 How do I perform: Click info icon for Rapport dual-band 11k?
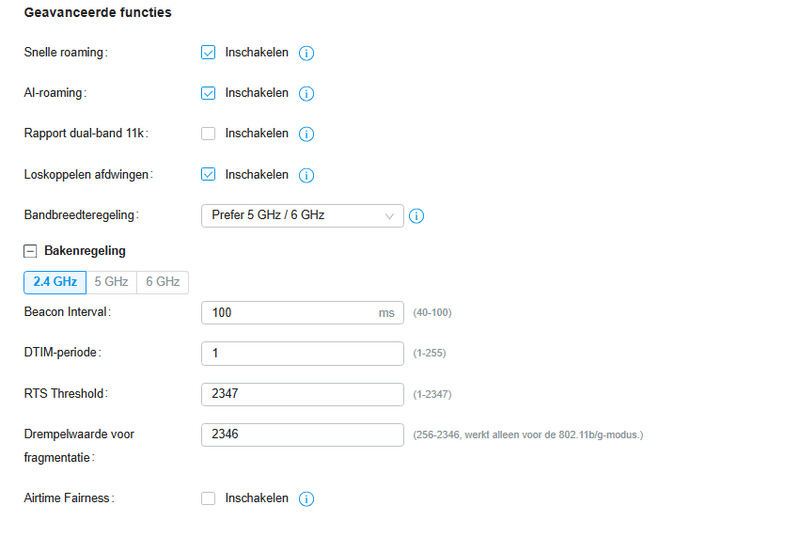pyautogui.click(x=307, y=134)
